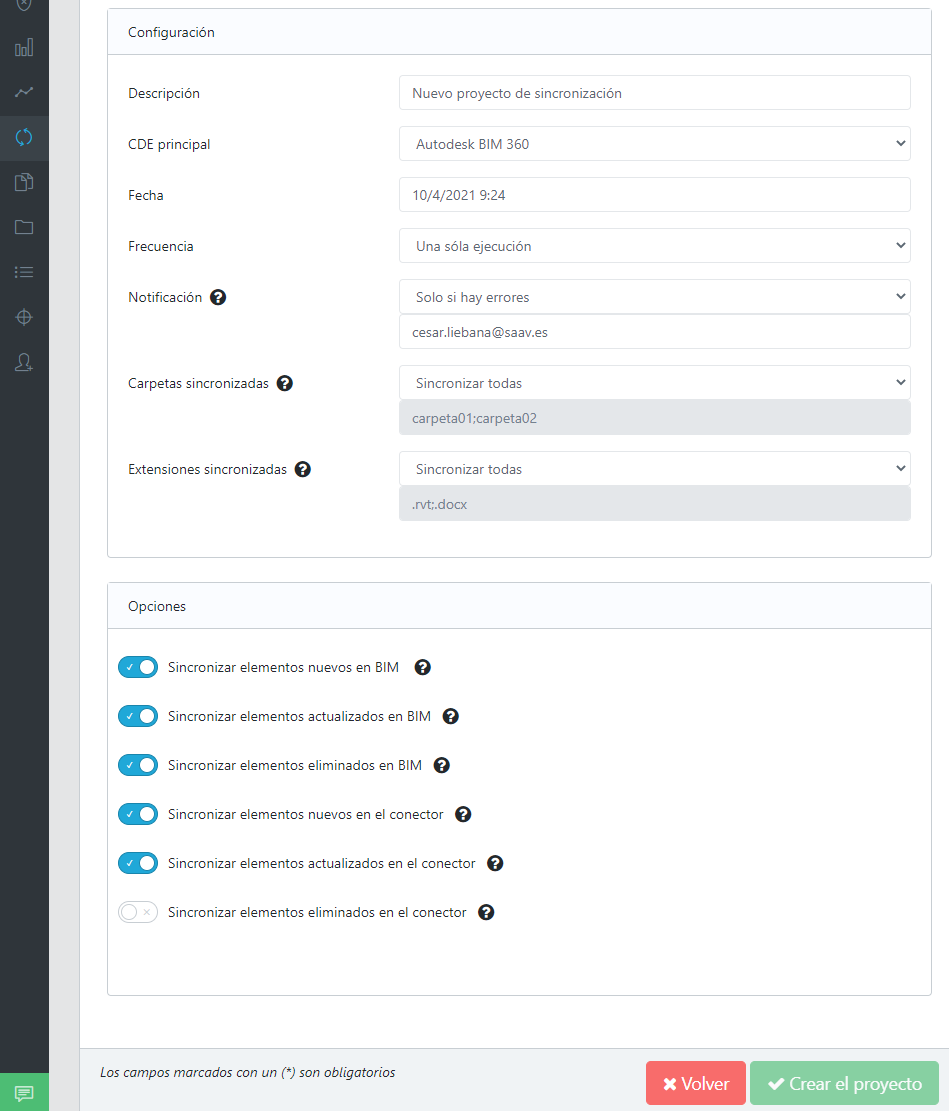Open the Frecuencia dropdown
Image resolution: width=949 pixels, height=1111 pixels.
point(654,246)
